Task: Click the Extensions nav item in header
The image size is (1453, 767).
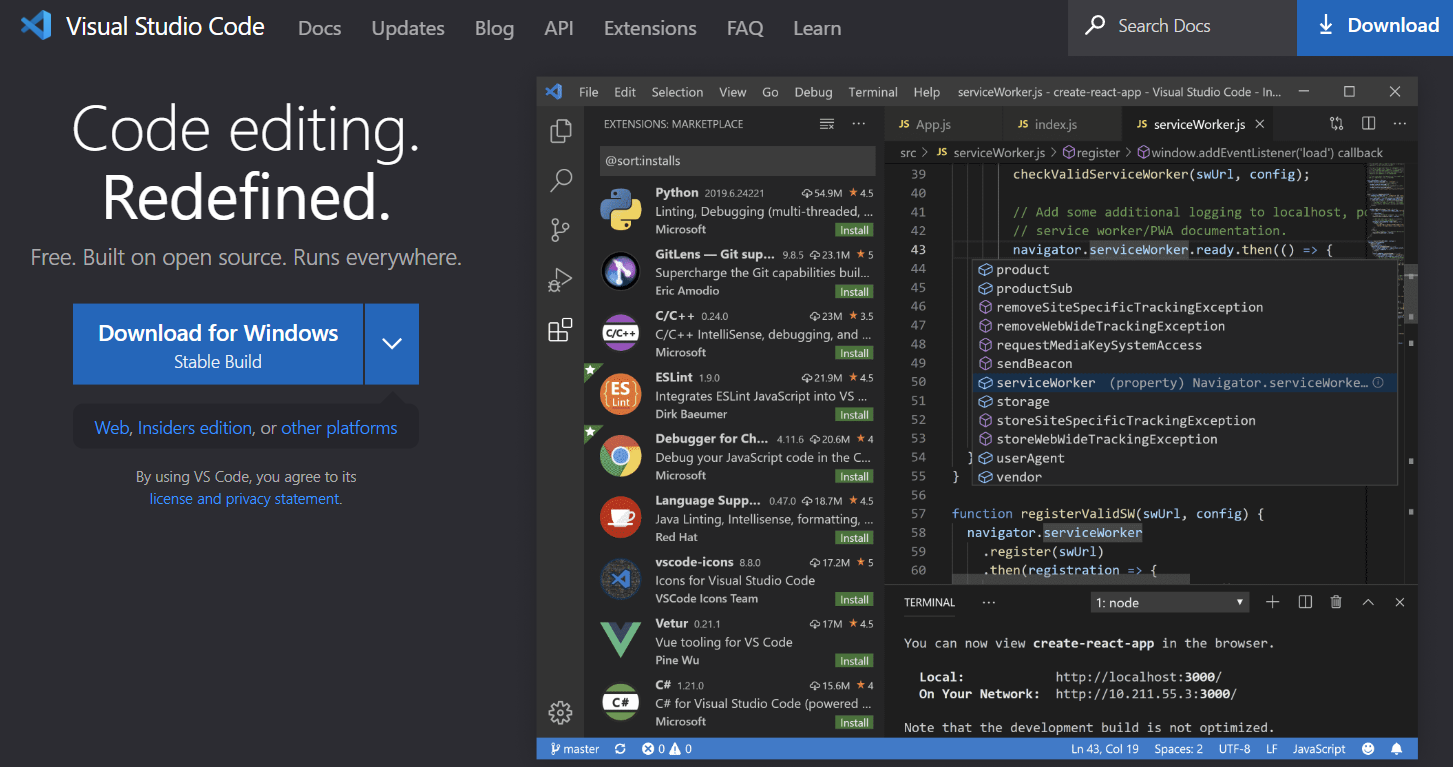Action: [x=650, y=28]
